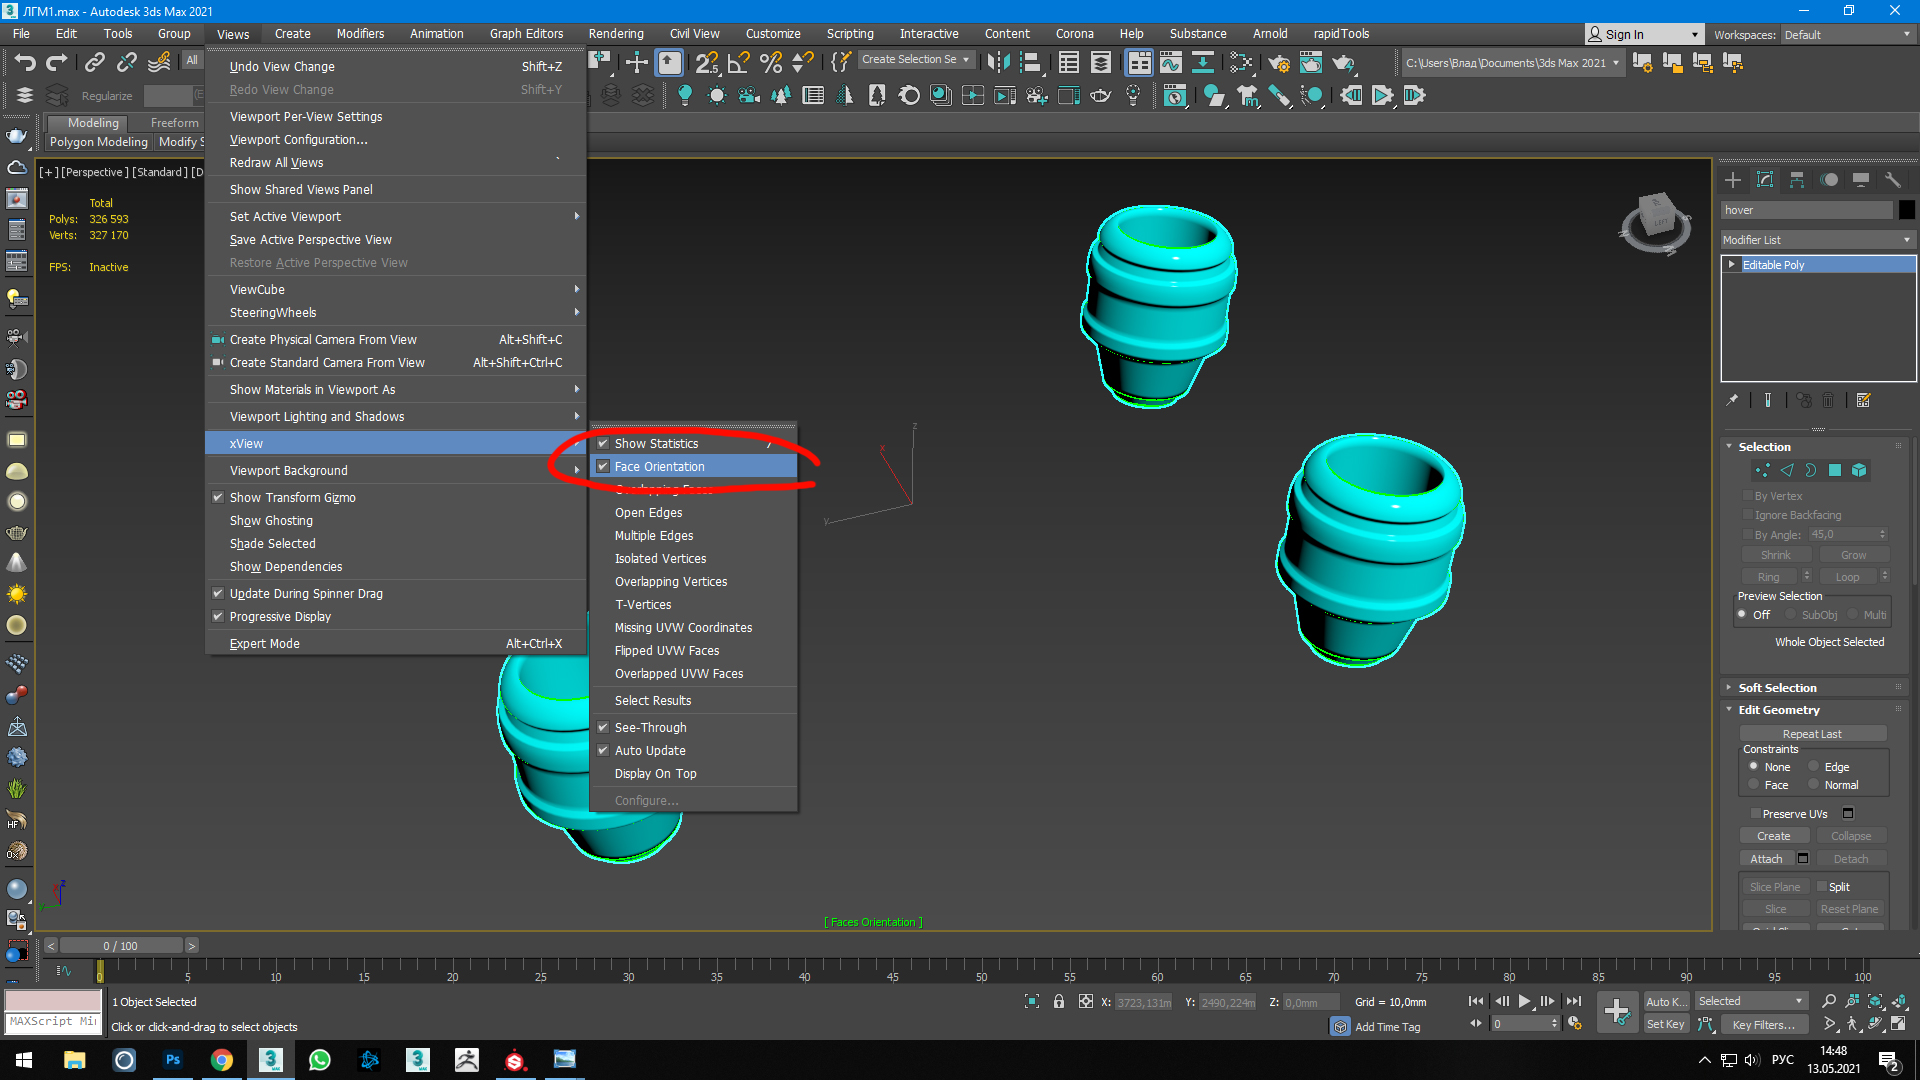Select the Edge constraint radio button
The height and width of the screenshot is (1080, 1920).
[x=1813, y=767]
